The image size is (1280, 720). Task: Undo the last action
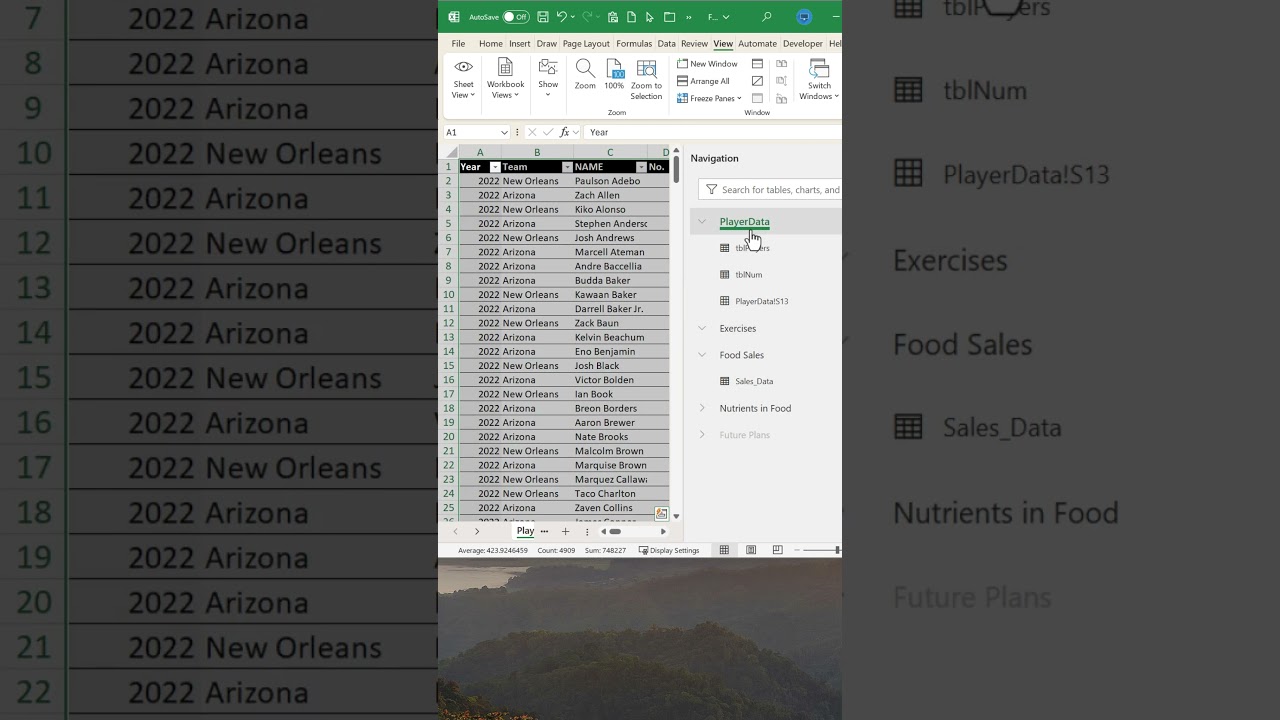tap(561, 17)
